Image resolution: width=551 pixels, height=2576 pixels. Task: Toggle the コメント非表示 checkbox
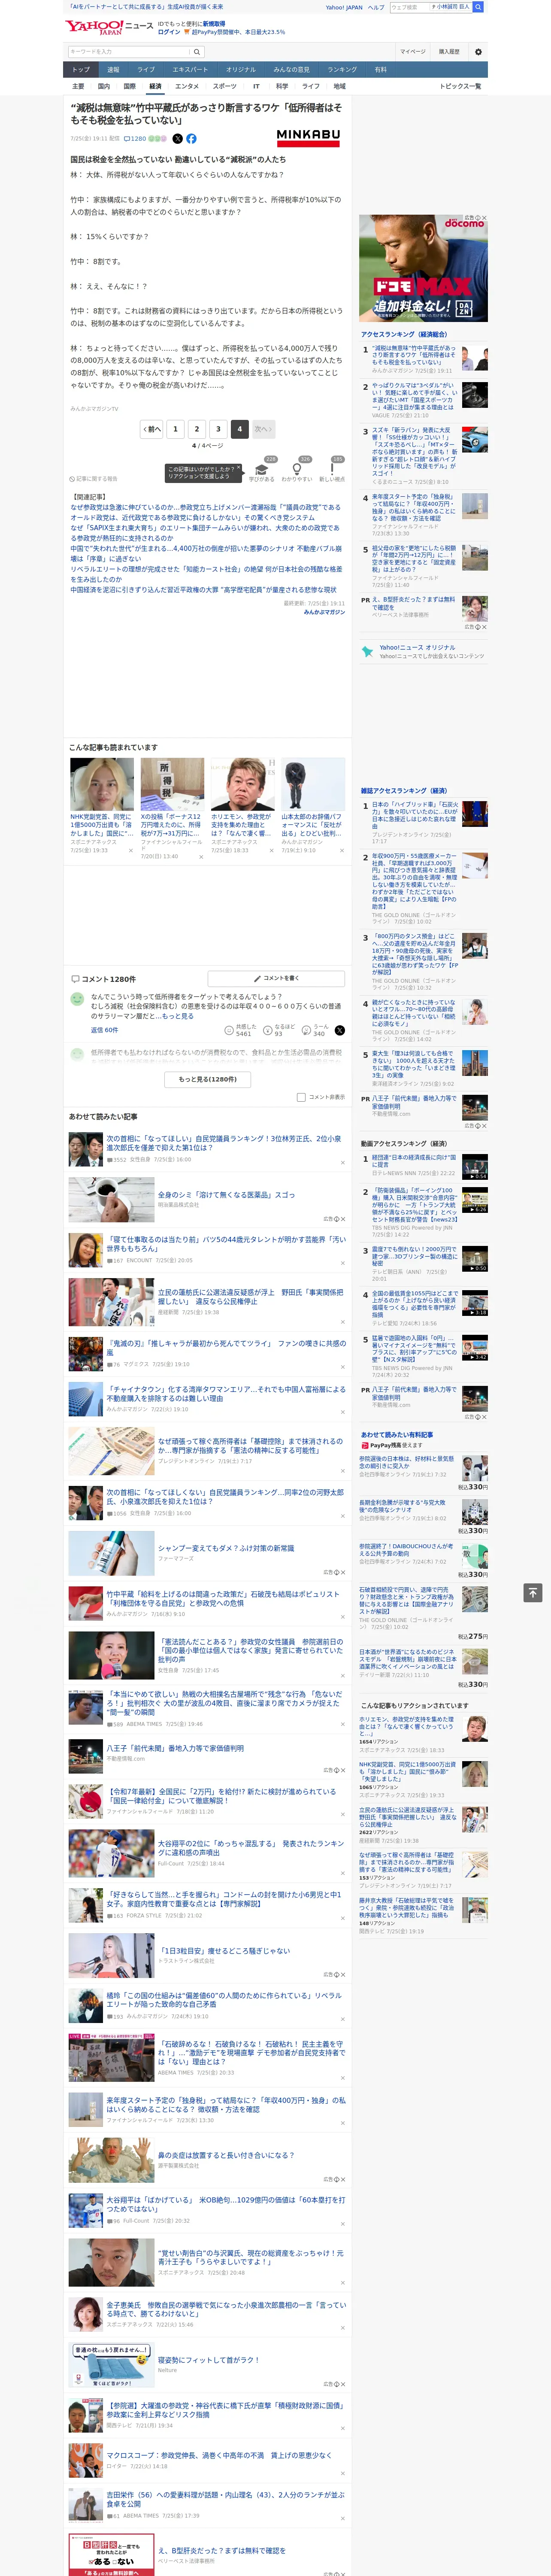(x=301, y=1097)
